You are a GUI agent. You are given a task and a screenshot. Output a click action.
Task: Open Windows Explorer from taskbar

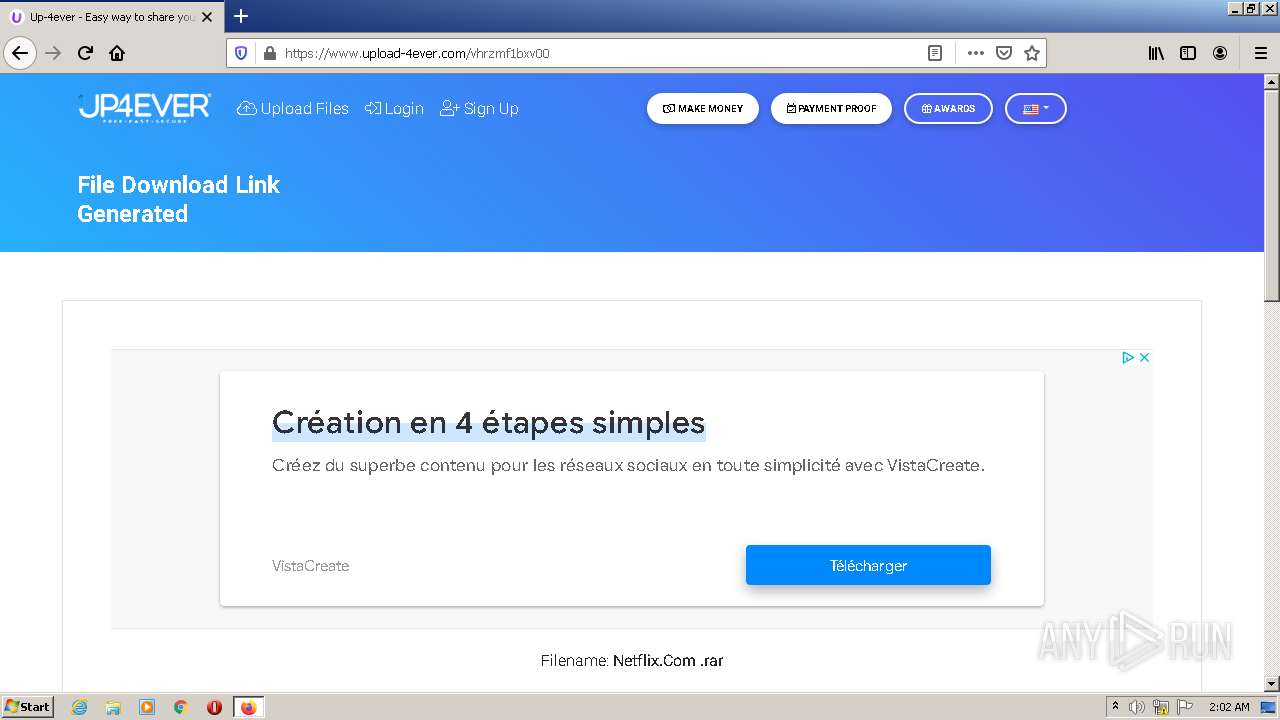[x=113, y=707]
